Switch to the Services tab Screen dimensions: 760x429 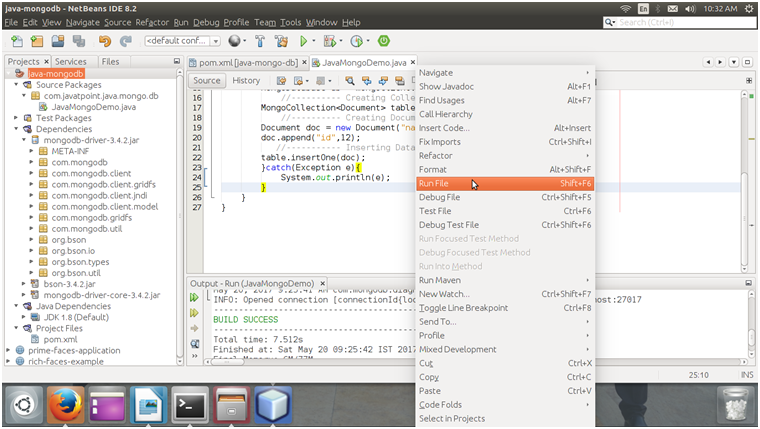[x=70, y=62]
